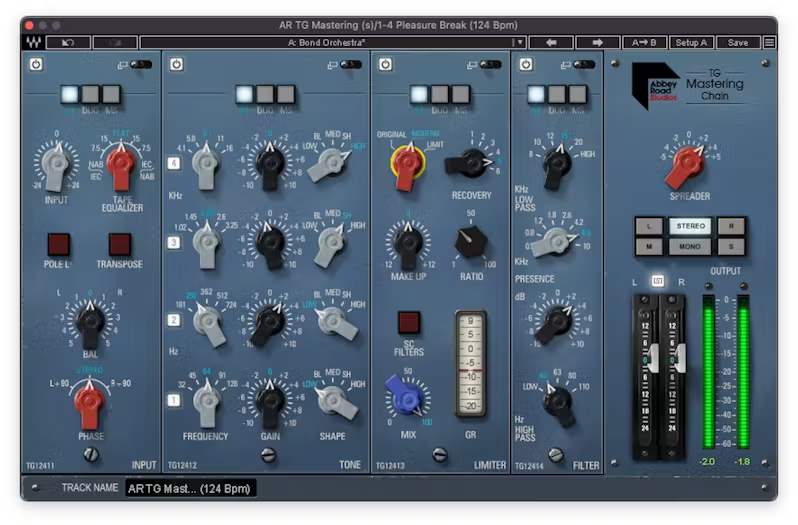Select STEREO monitoring mode

pyautogui.click(x=690, y=226)
